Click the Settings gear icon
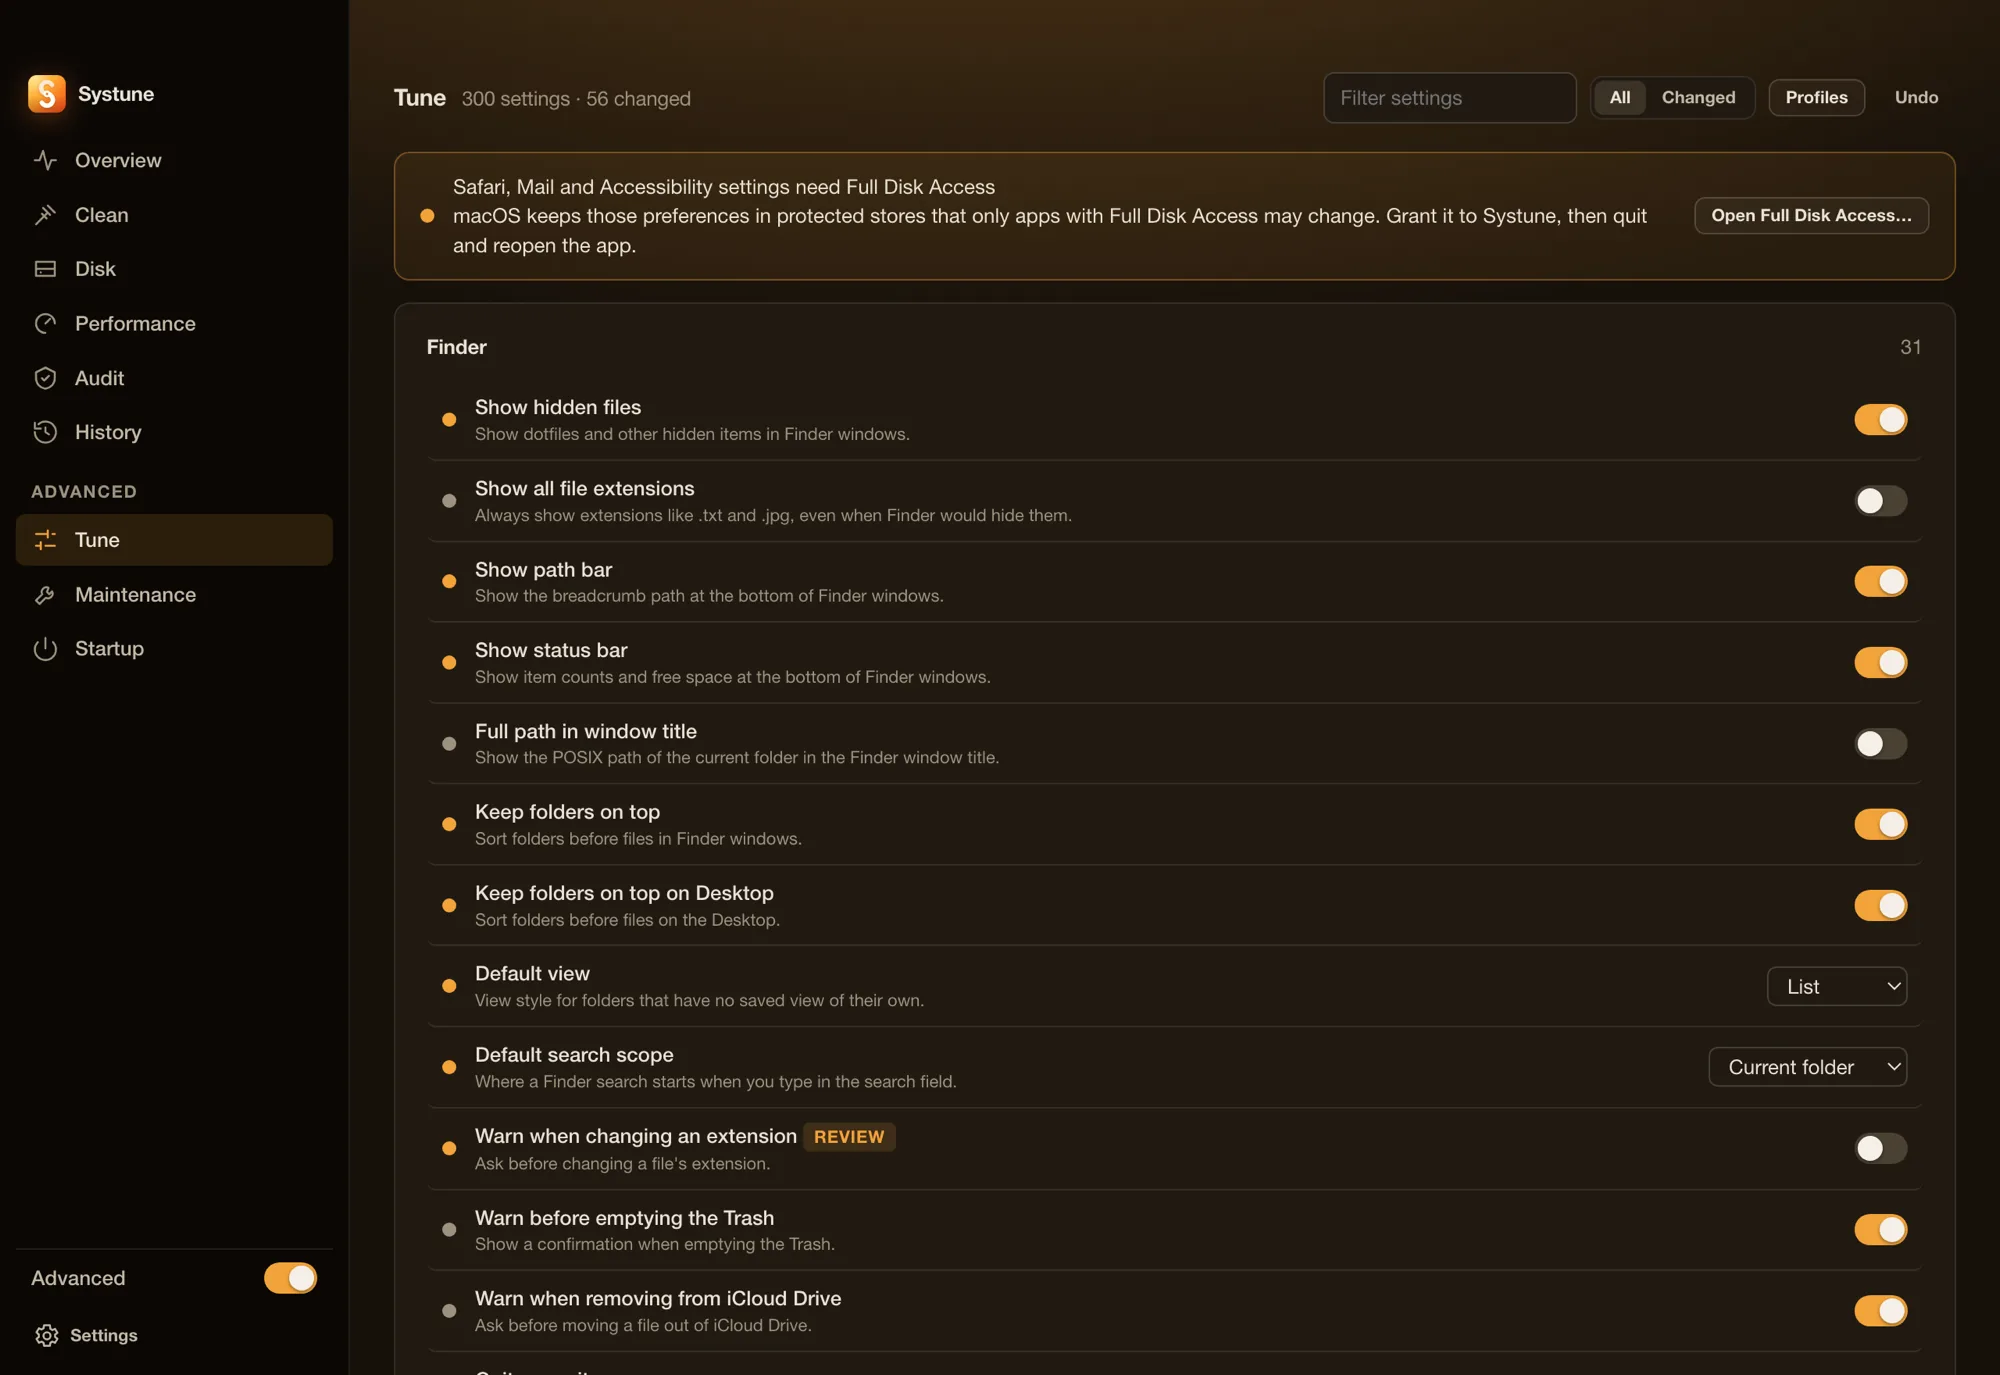Image resolution: width=2000 pixels, height=1375 pixels. [x=46, y=1336]
